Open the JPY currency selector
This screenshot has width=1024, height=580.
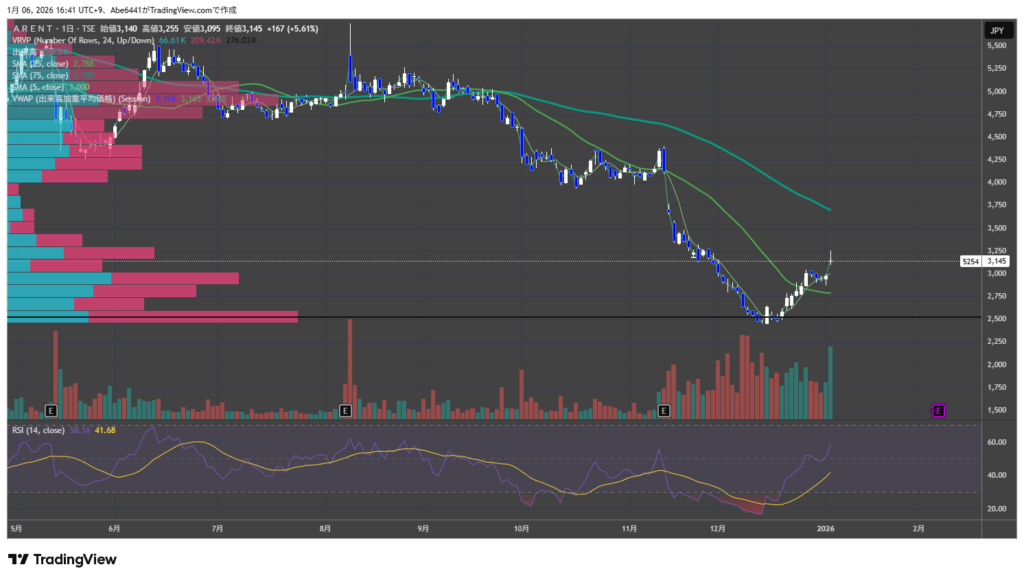(996, 31)
